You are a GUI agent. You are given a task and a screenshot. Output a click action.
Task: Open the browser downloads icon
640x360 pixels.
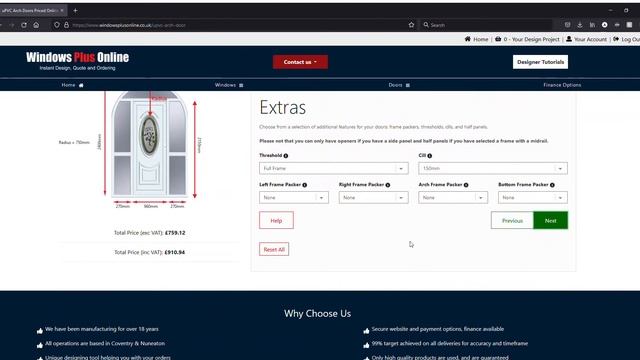pyautogui.click(x=580, y=25)
